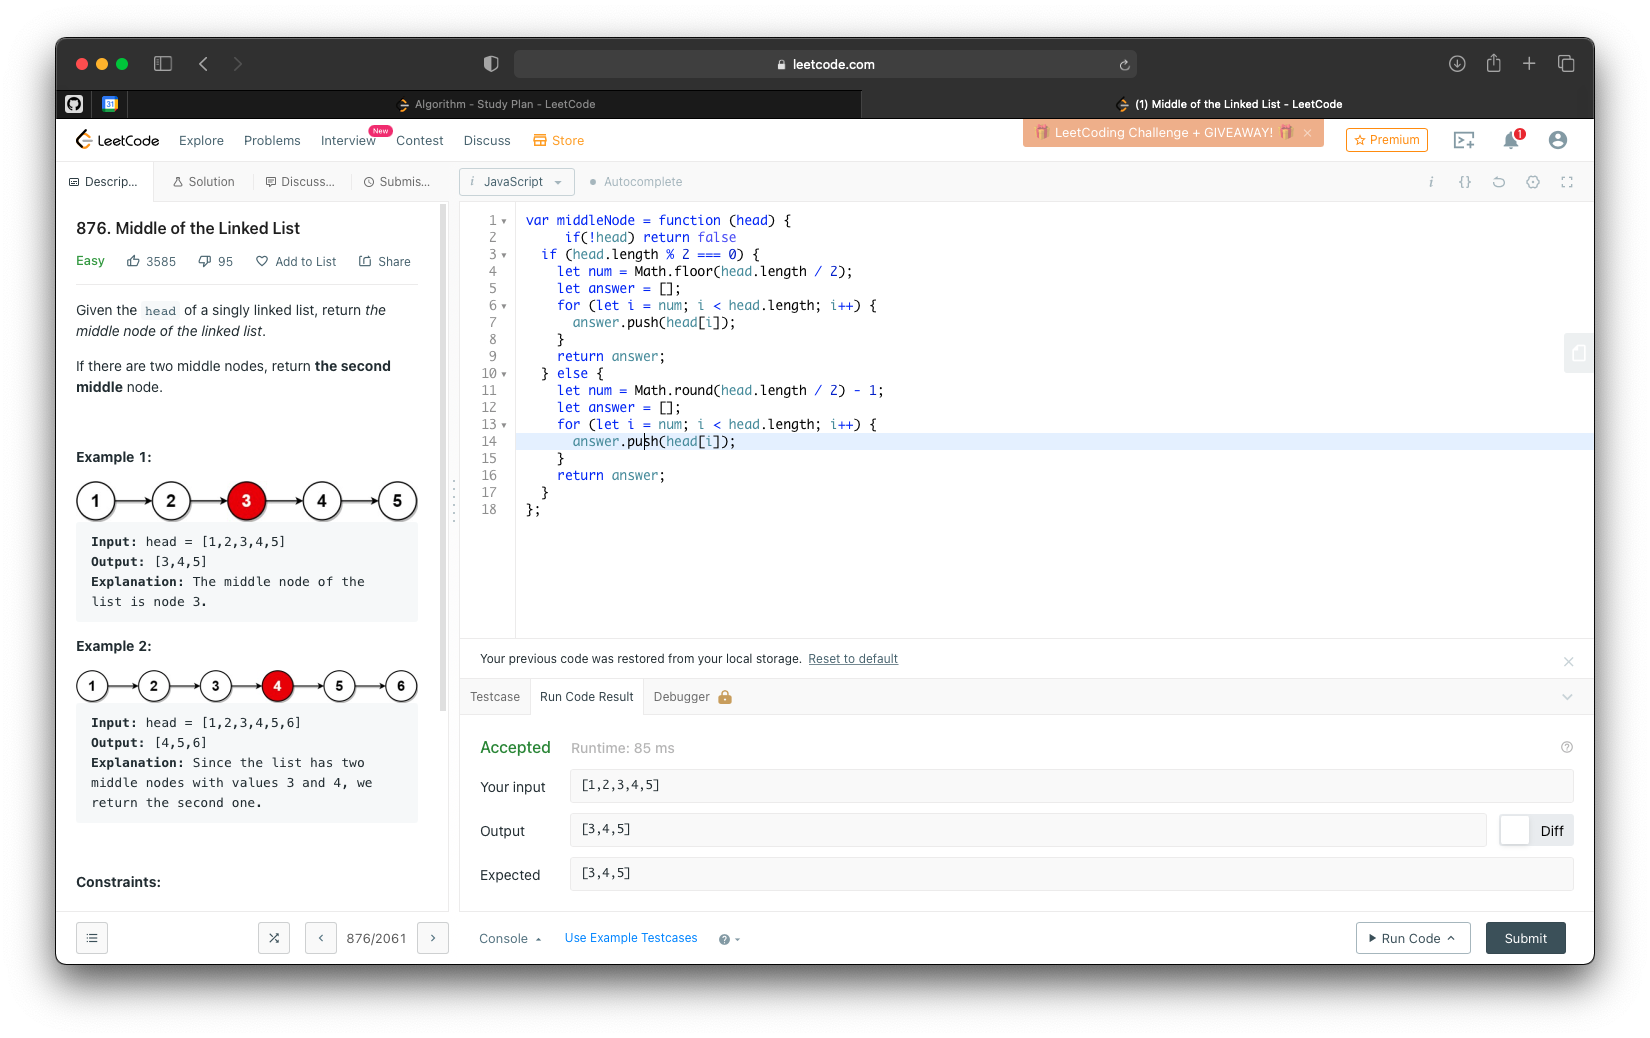
Task: Open the LeetCode playground terminal icon
Action: (1464, 141)
